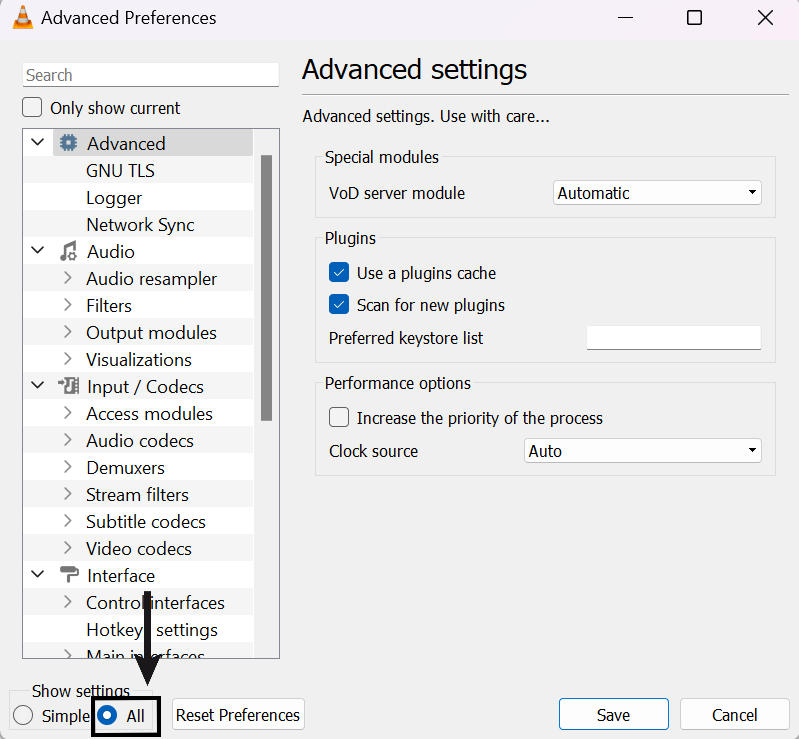Screen dimensions: 799x739
Task: Click the Preferred keystore list field
Action: coord(674,337)
